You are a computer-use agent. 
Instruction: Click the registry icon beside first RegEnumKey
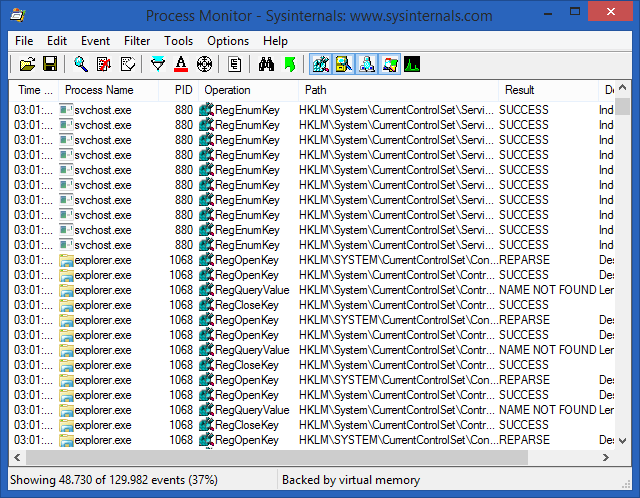coord(207,110)
